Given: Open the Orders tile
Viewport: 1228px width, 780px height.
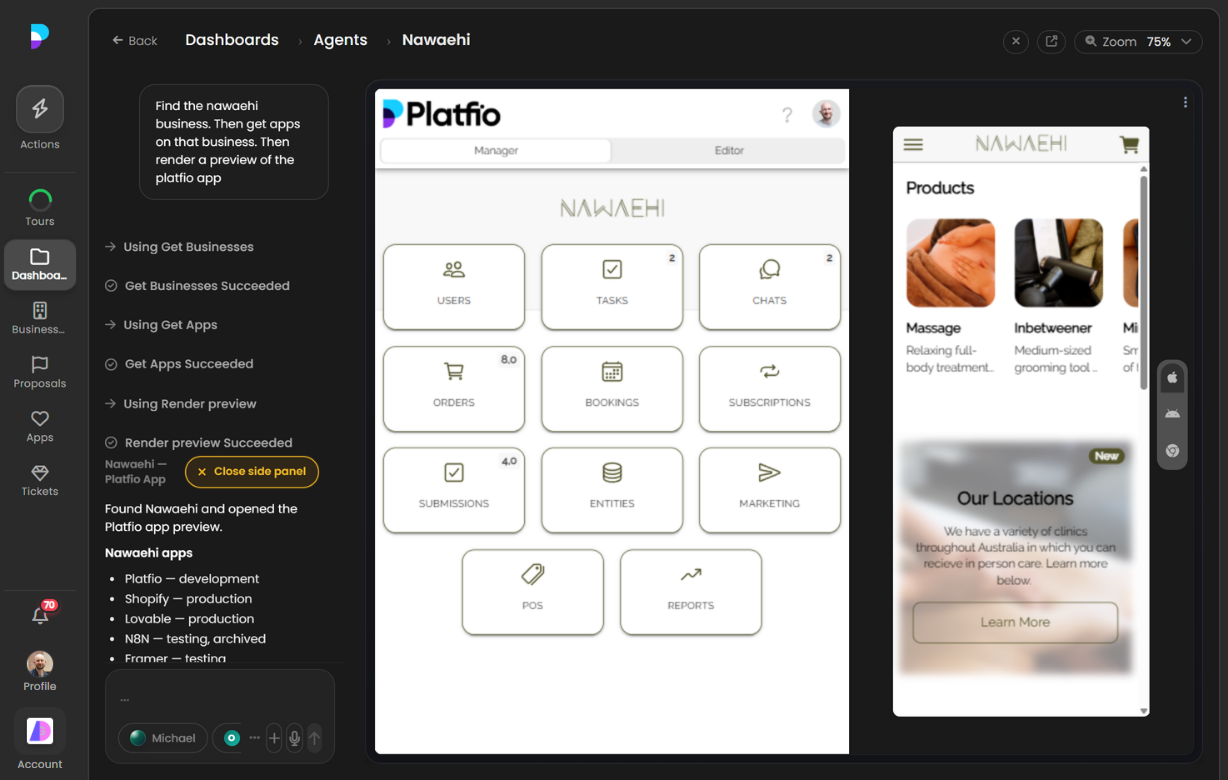Looking at the screenshot, I should [454, 388].
